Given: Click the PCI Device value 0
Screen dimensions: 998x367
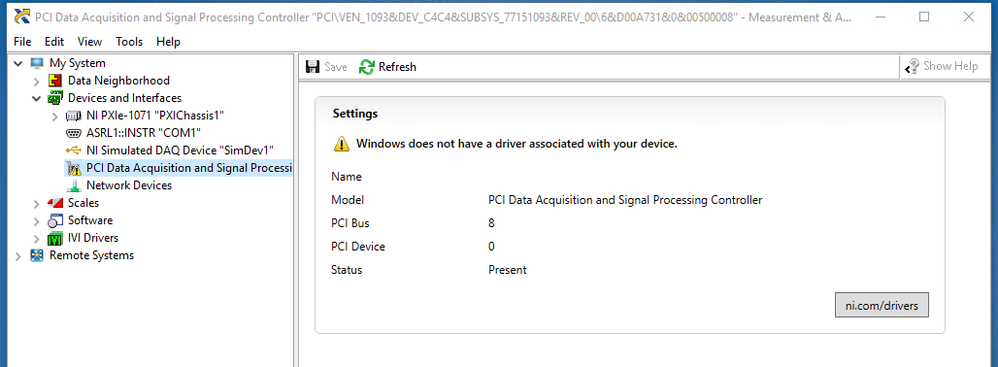Looking at the screenshot, I should pyautogui.click(x=491, y=247).
